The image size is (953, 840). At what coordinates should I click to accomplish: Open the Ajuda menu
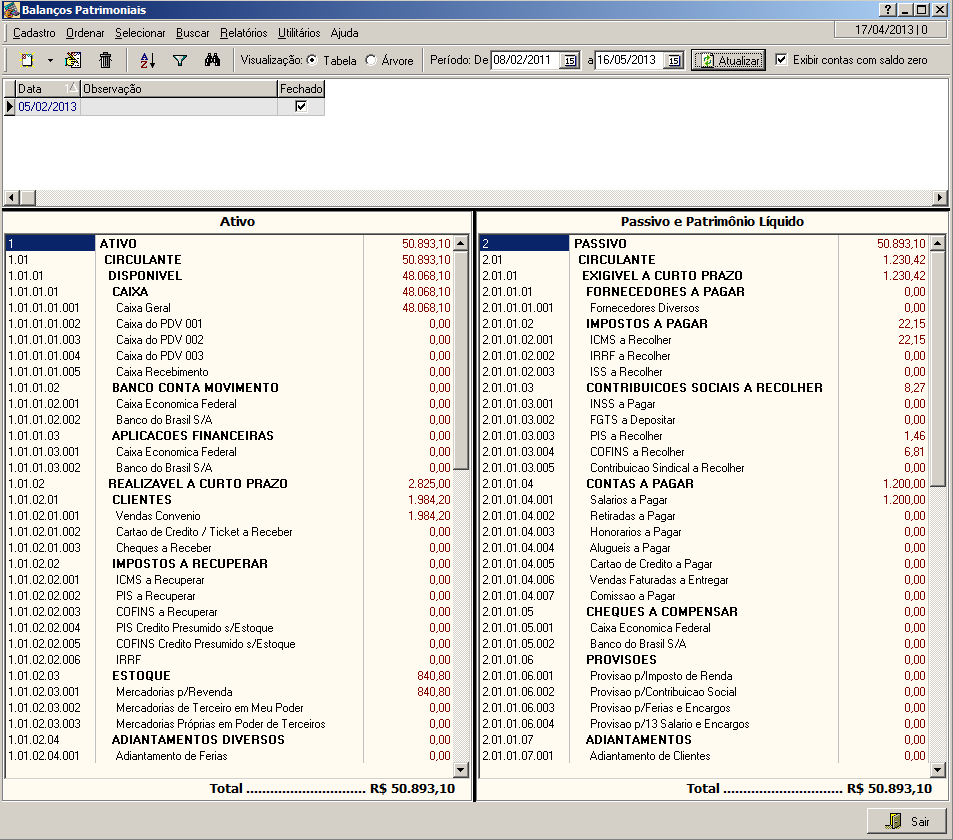[x=345, y=33]
